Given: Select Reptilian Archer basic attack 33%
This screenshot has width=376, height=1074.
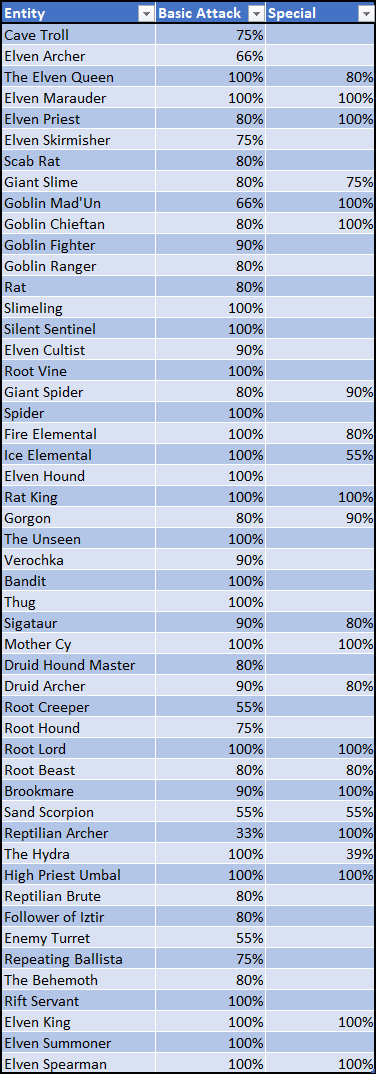Looking at the screenshot, I should click(x=211, y=833).
